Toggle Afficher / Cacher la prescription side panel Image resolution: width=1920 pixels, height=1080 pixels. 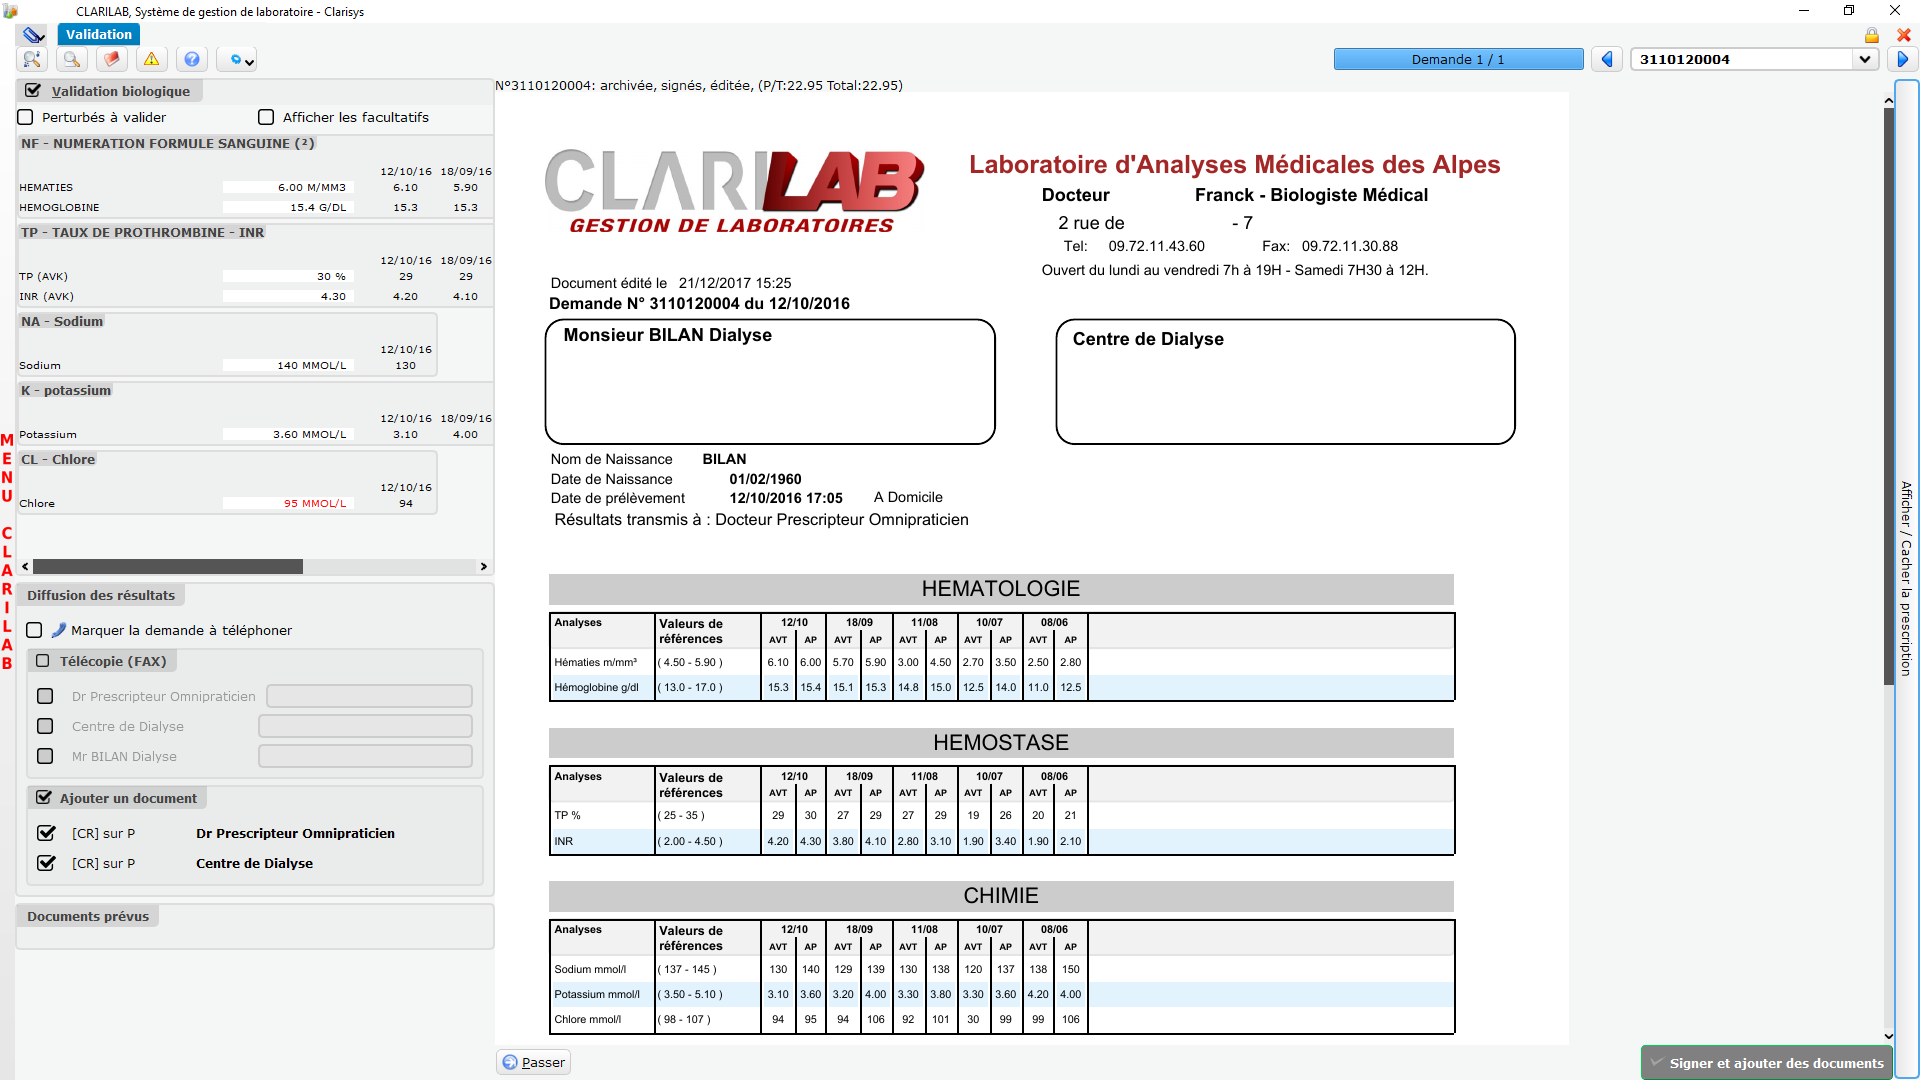point(1906,578)
